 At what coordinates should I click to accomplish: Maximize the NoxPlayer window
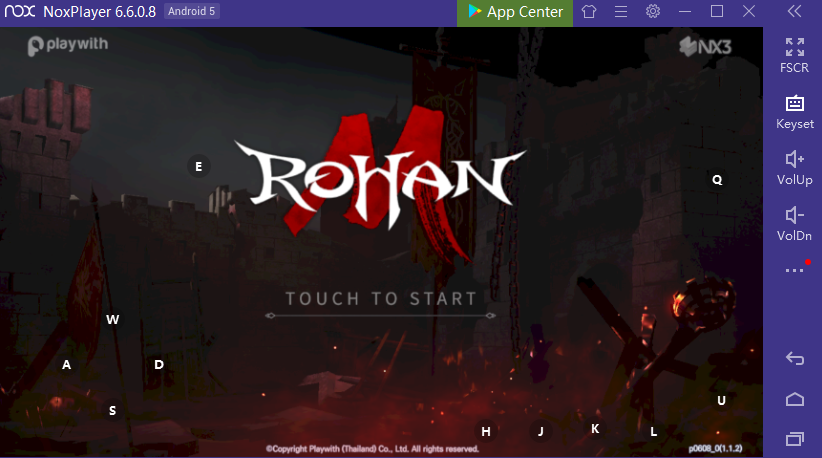717,12
